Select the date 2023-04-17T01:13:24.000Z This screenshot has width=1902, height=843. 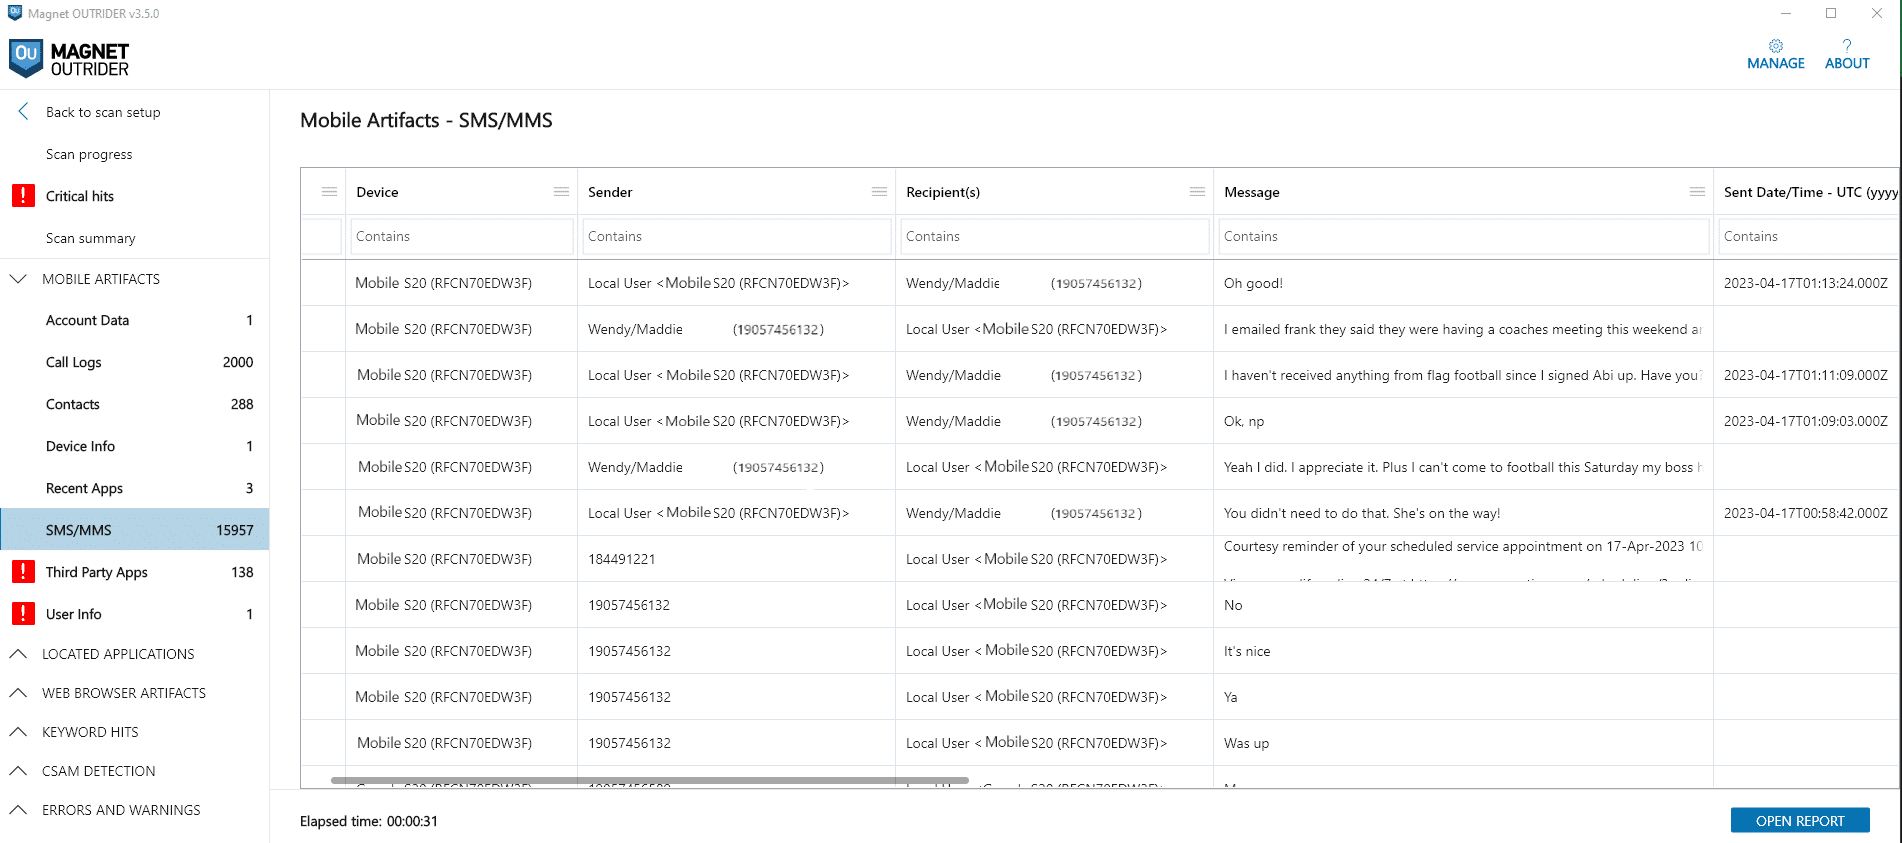coord(1805,283)
